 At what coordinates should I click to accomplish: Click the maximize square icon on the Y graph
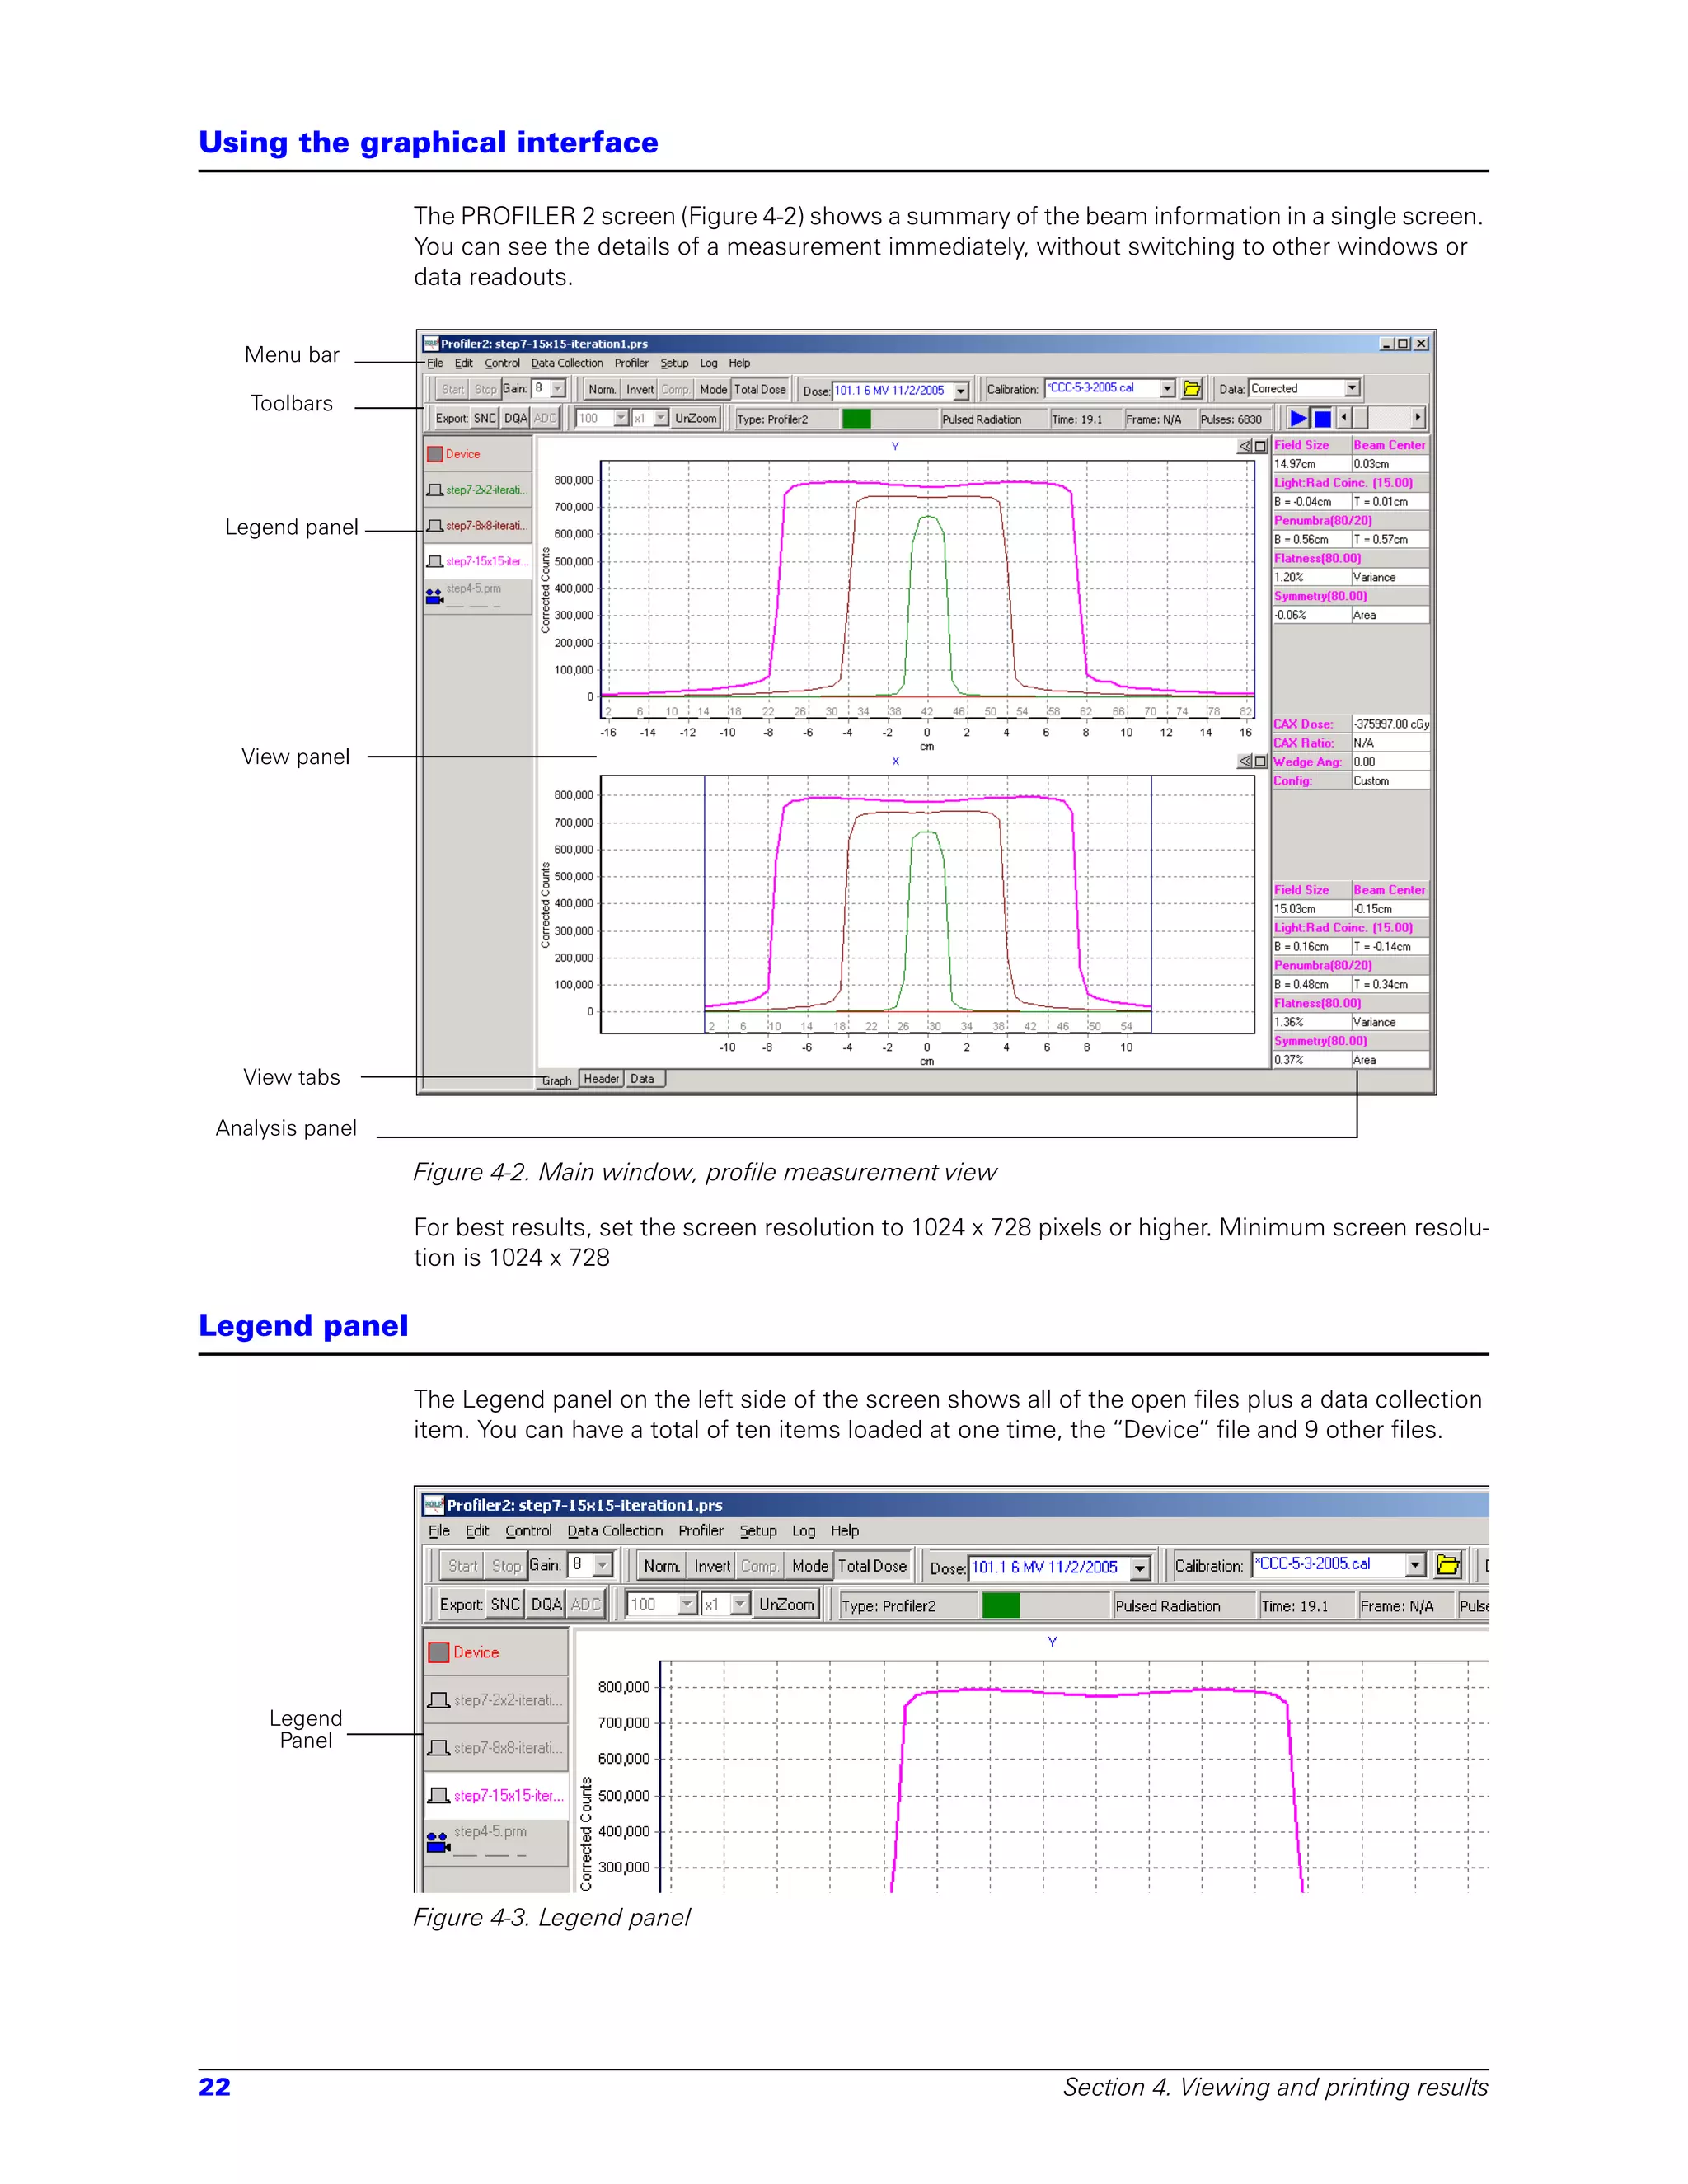pos(1261,446)
